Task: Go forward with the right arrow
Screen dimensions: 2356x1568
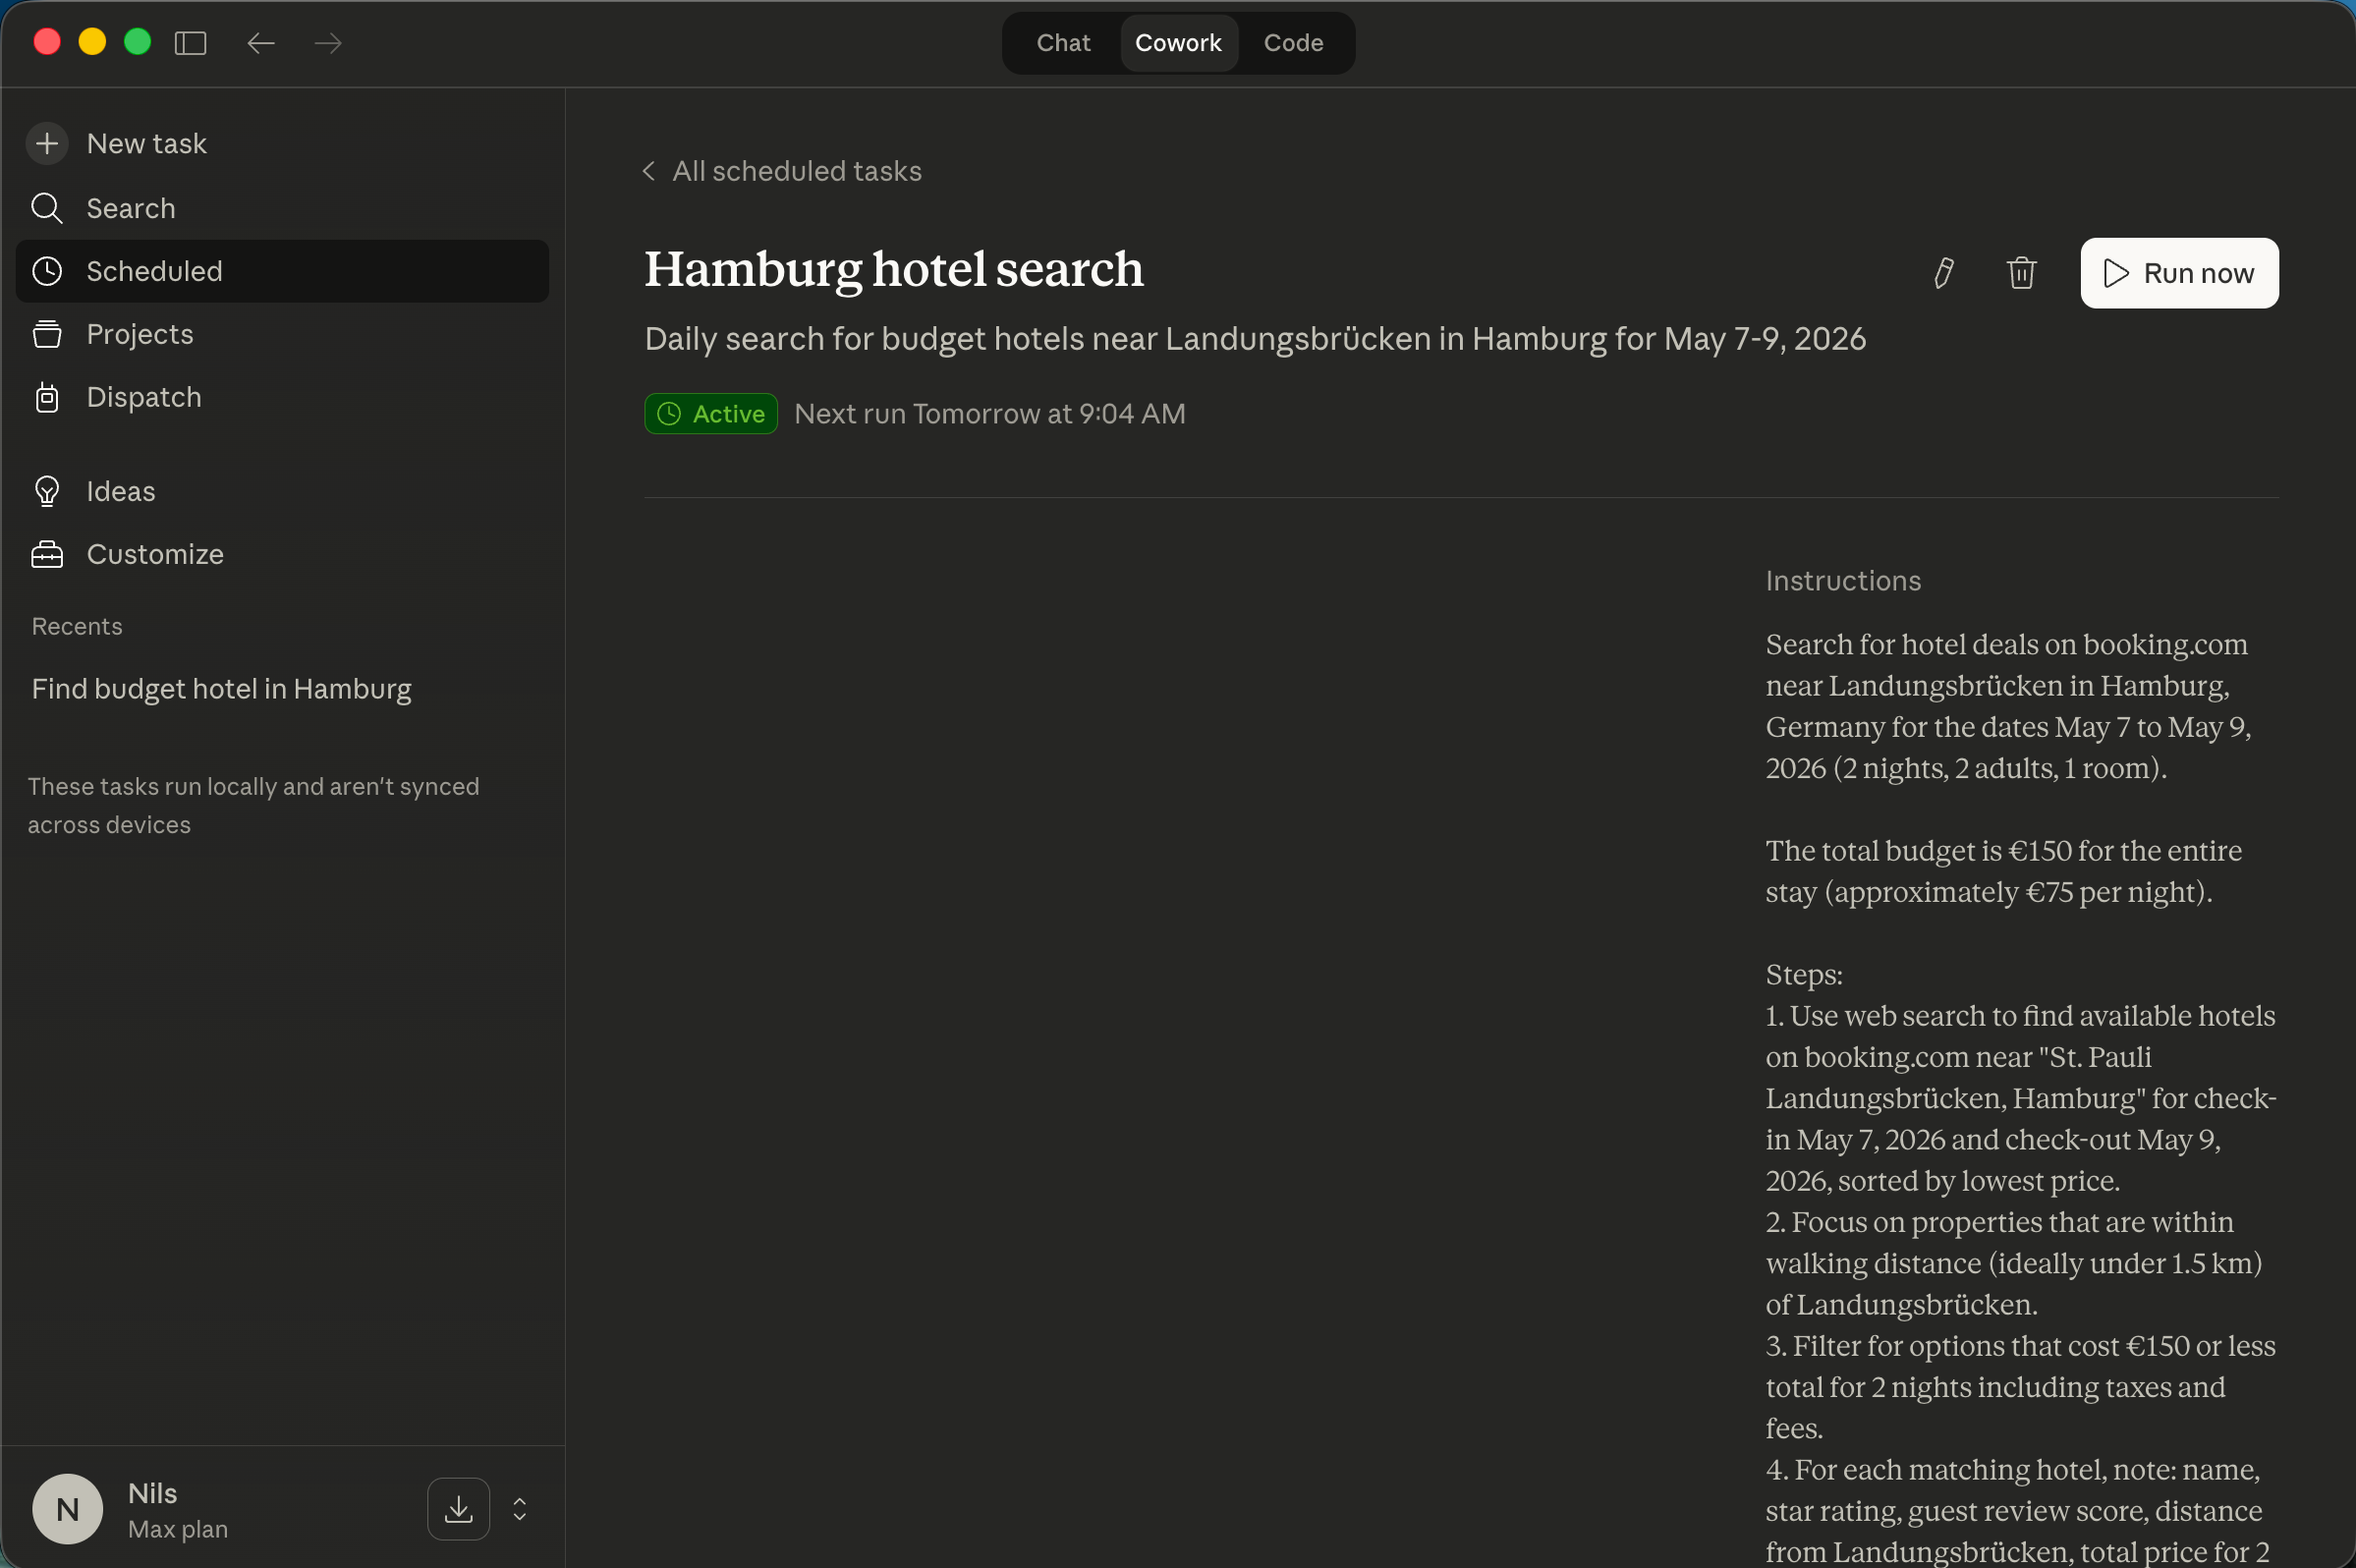Action: 328,43
